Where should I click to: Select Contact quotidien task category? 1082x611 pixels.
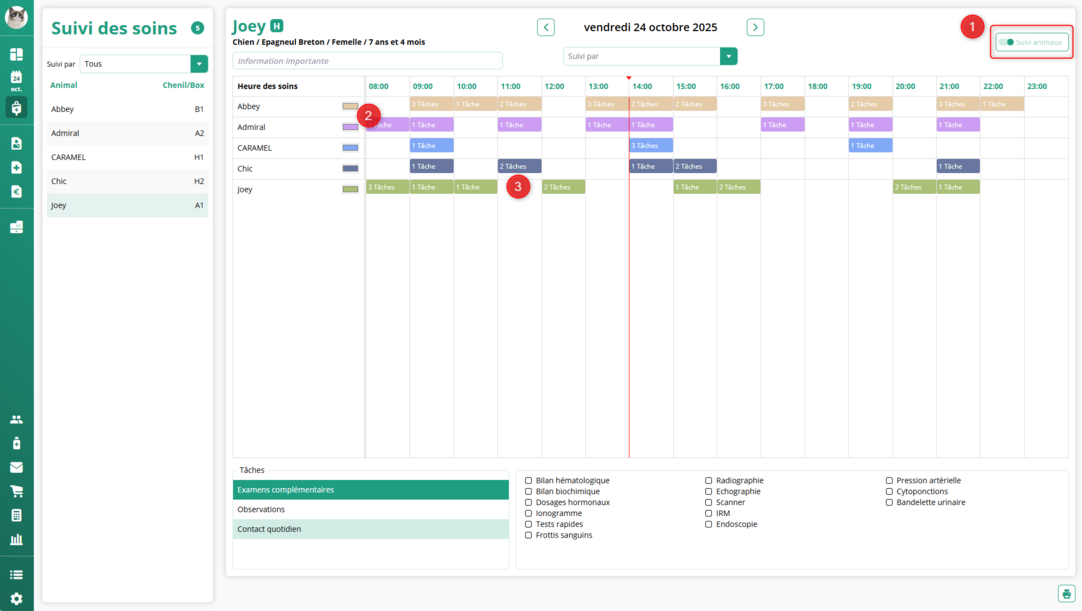(x=370, y=529)
